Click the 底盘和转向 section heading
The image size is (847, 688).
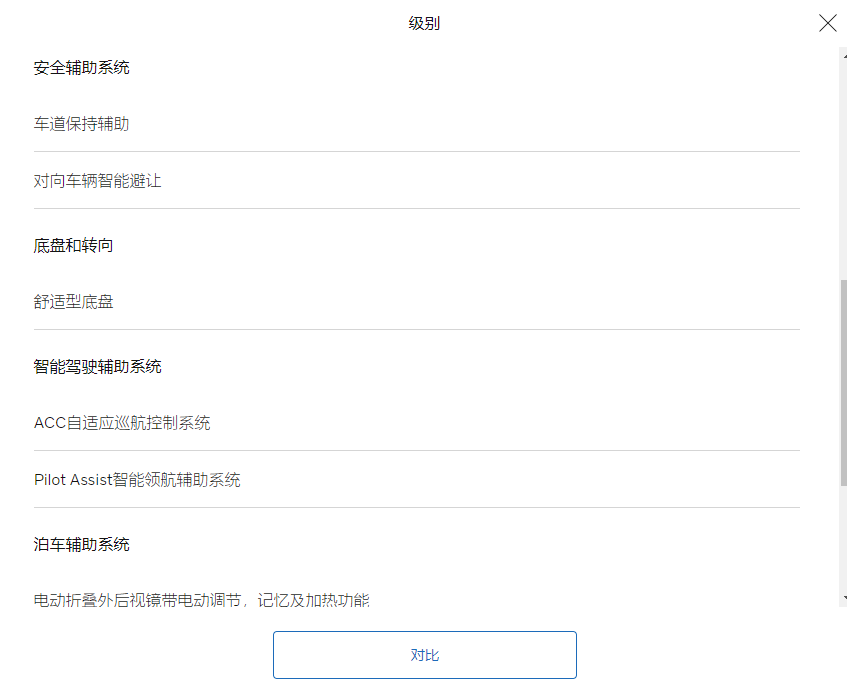tap(73, 245)
